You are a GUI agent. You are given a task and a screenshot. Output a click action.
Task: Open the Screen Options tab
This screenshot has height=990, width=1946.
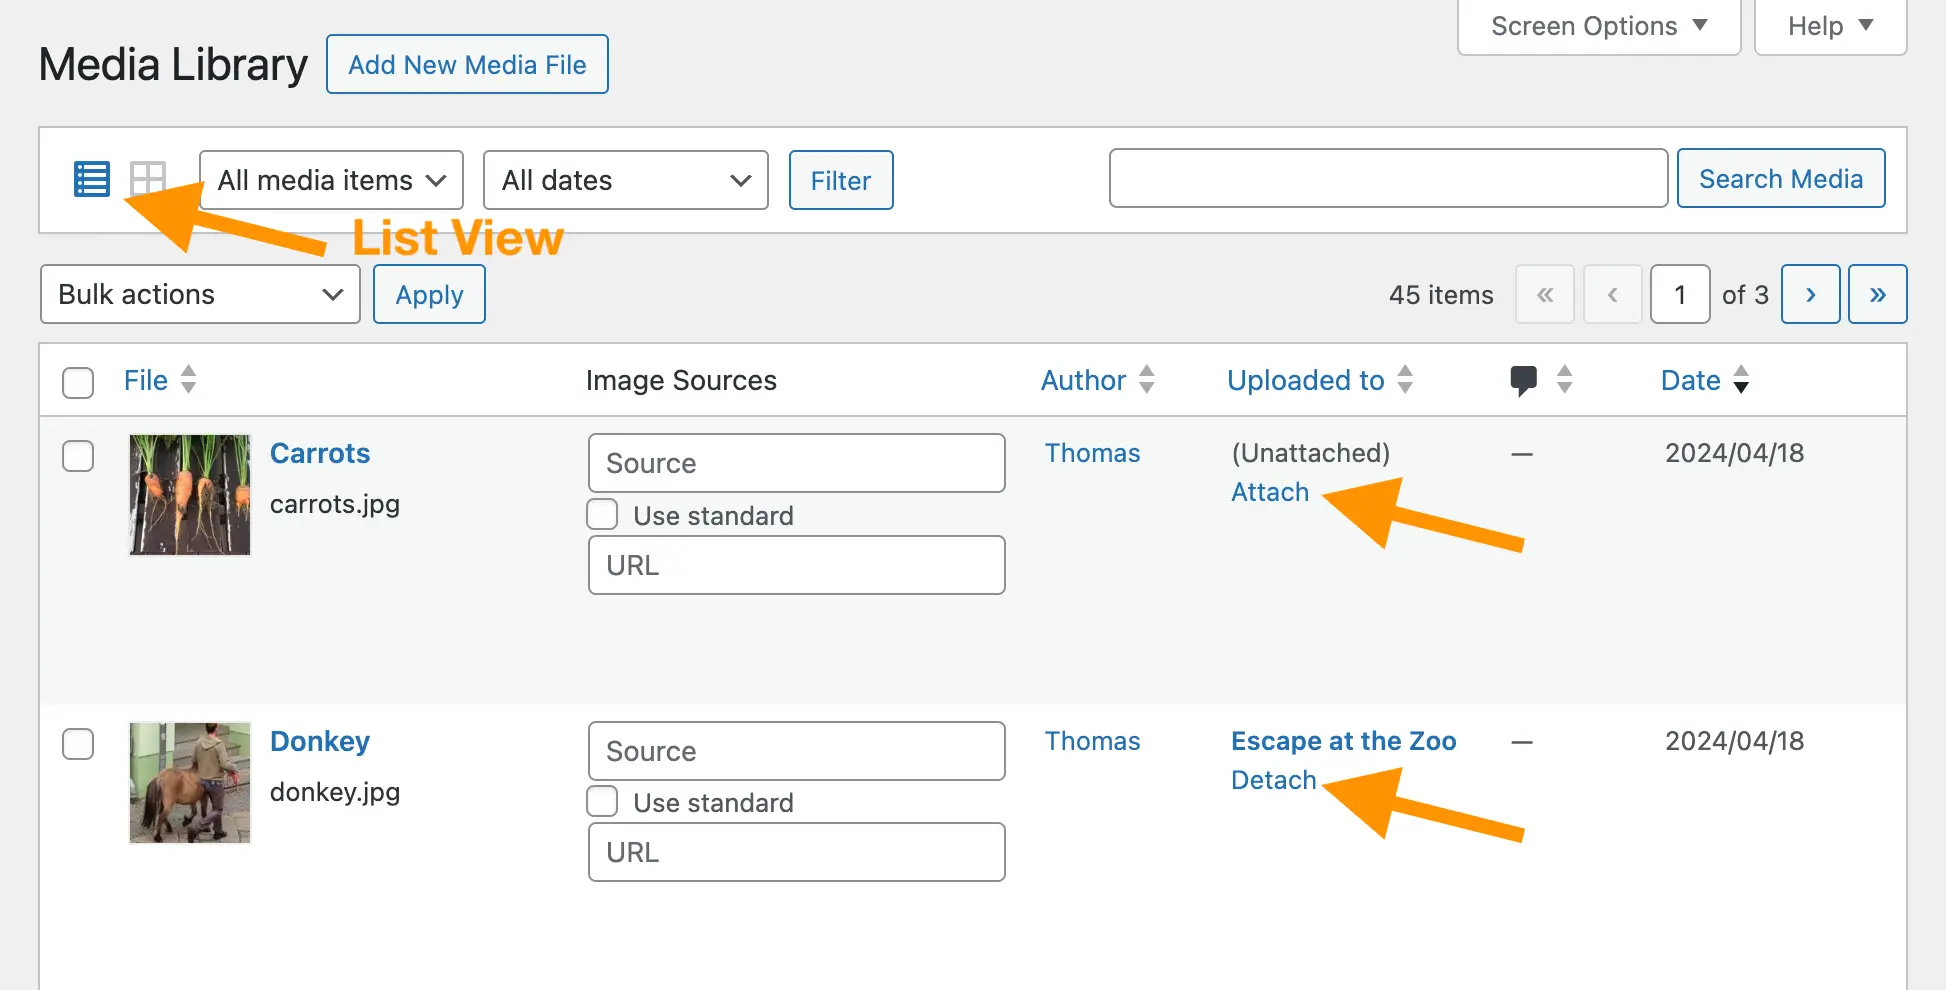click(1598, 26)
